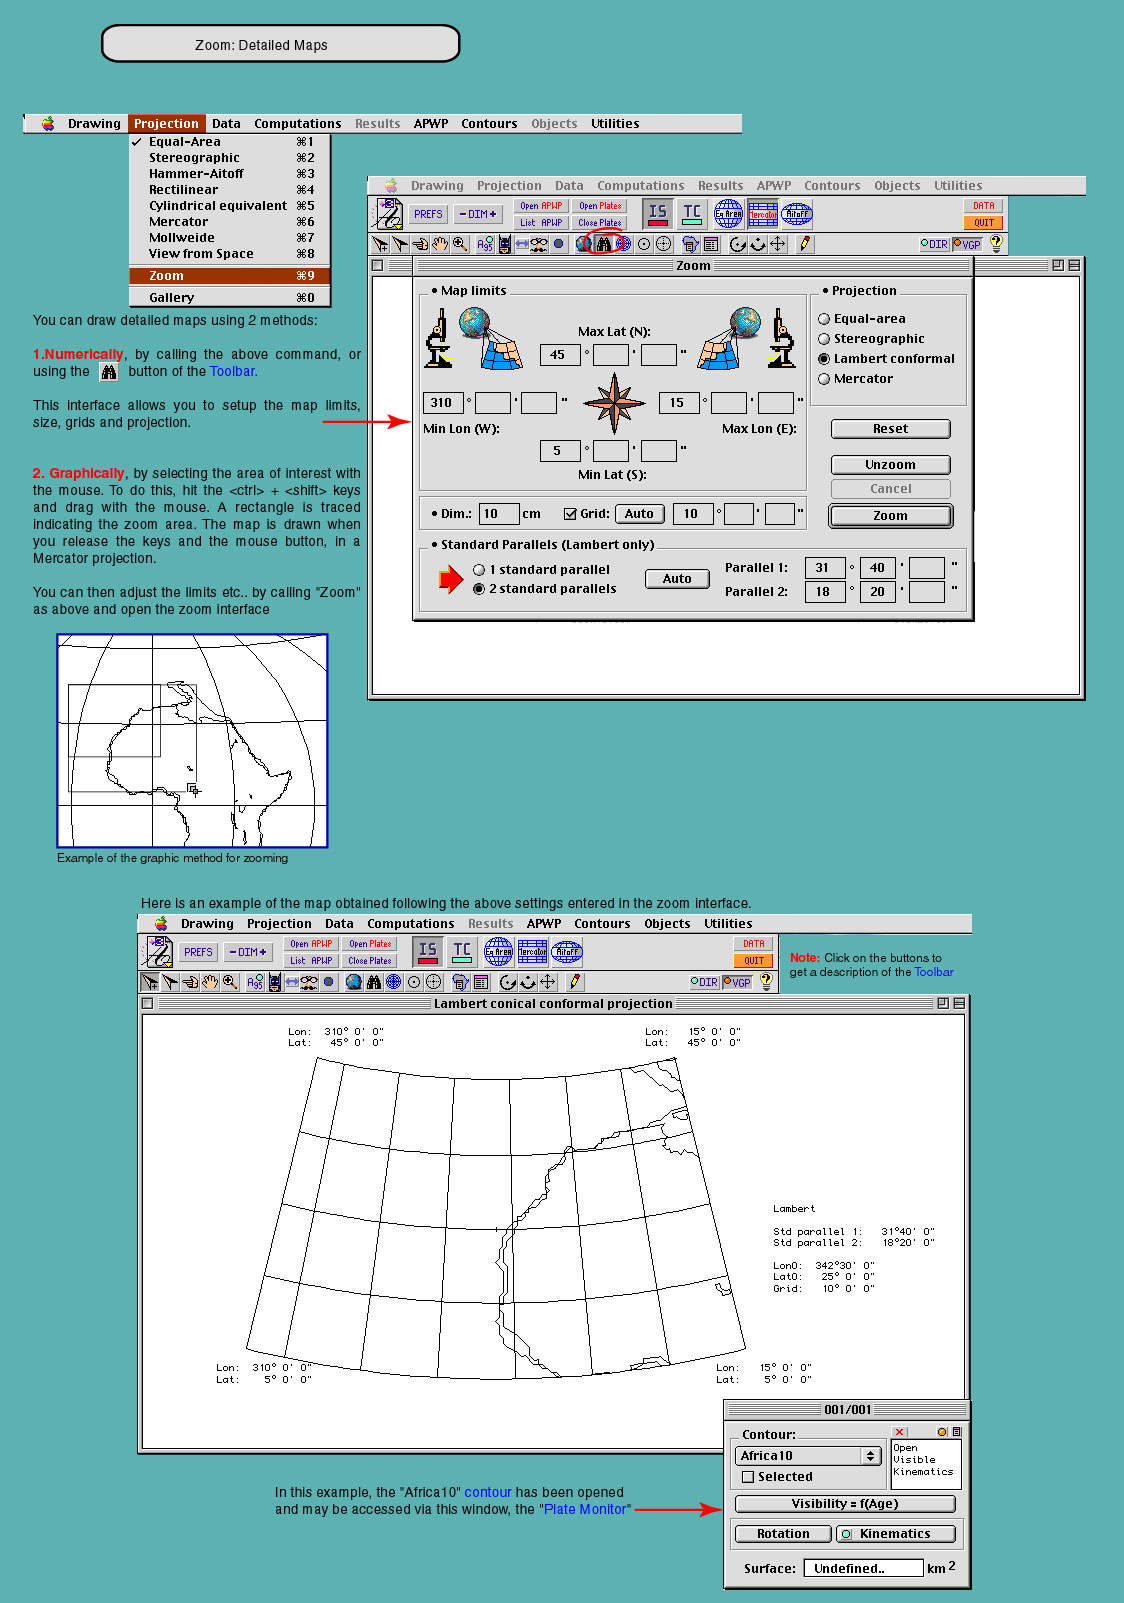Select the hand pan tool in upper toolbar
Image resolution: width=1124 pixels, height=1603 pixels.
[439, 243]
